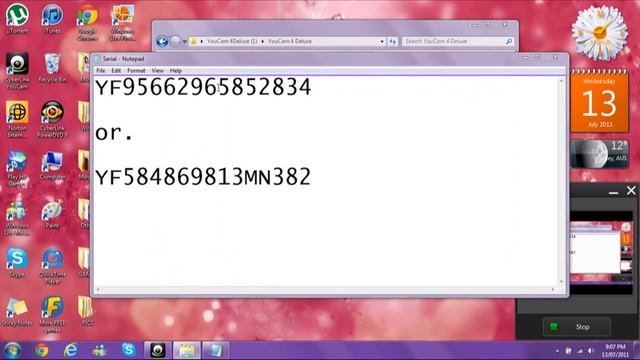Click the Back button in the Explorer window

coord(162,41)
